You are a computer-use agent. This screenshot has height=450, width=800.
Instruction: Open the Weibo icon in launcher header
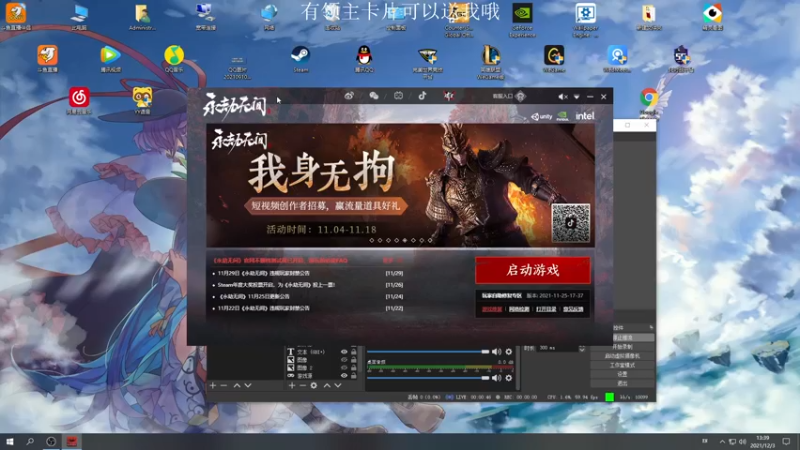pos(349,96)
